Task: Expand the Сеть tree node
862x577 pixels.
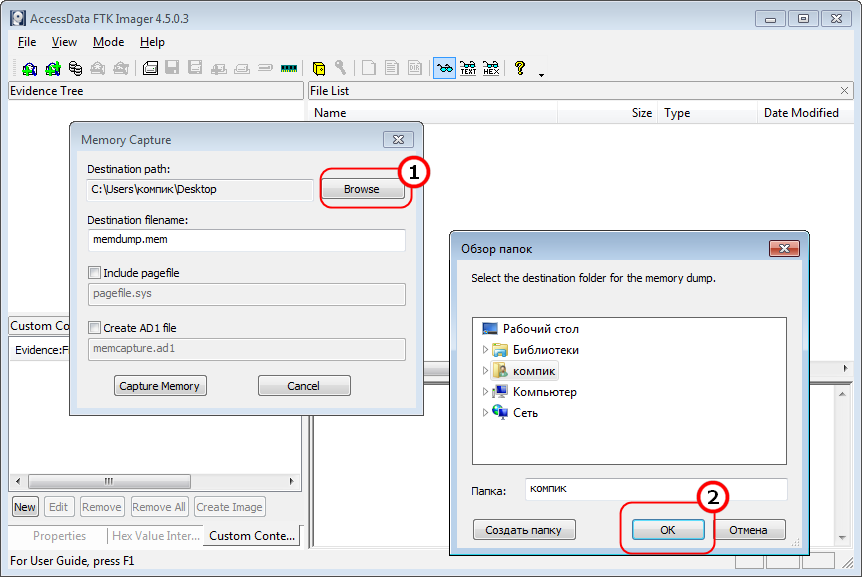Action: point(485,412)
